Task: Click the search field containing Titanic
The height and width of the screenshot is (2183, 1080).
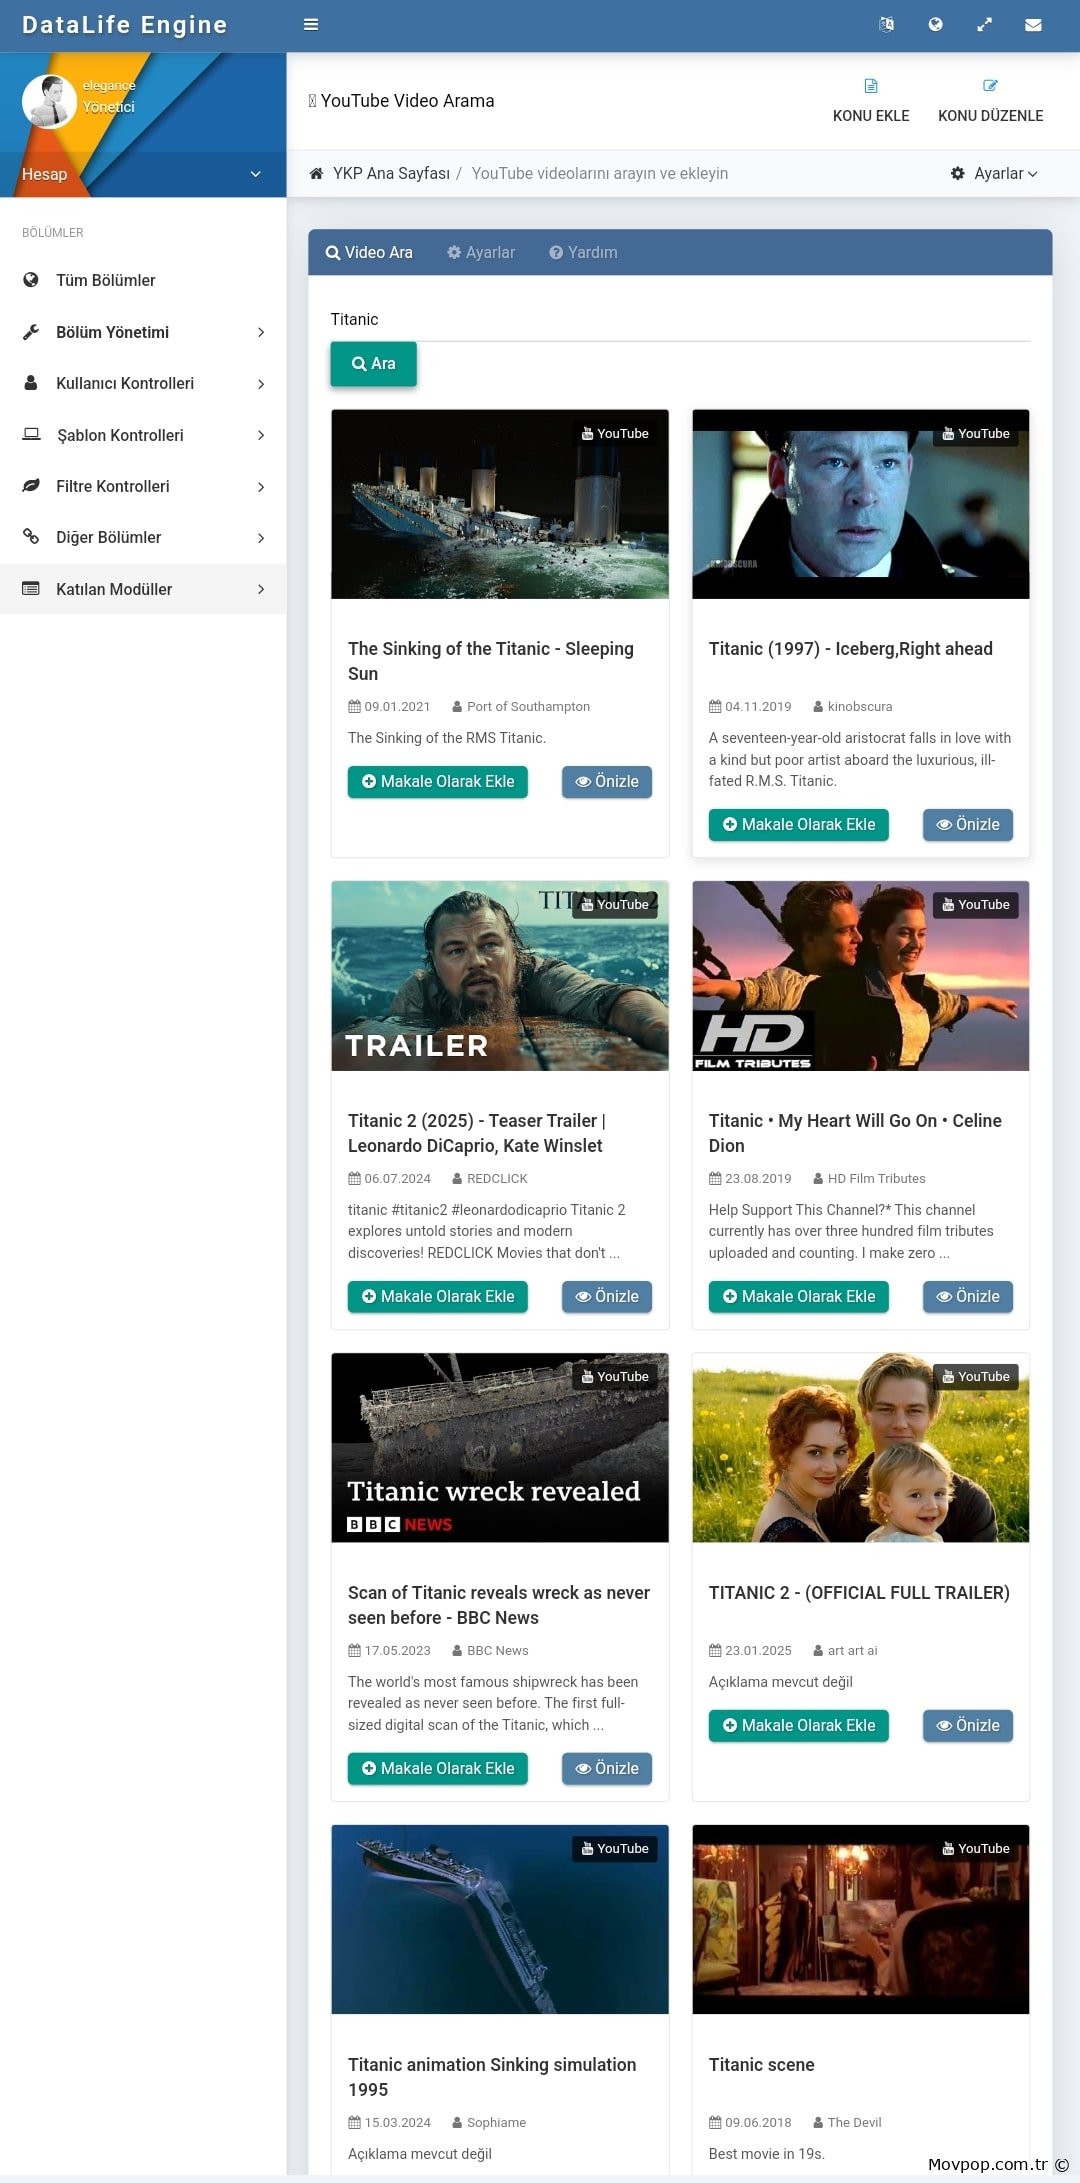Action: pos(680,320)
